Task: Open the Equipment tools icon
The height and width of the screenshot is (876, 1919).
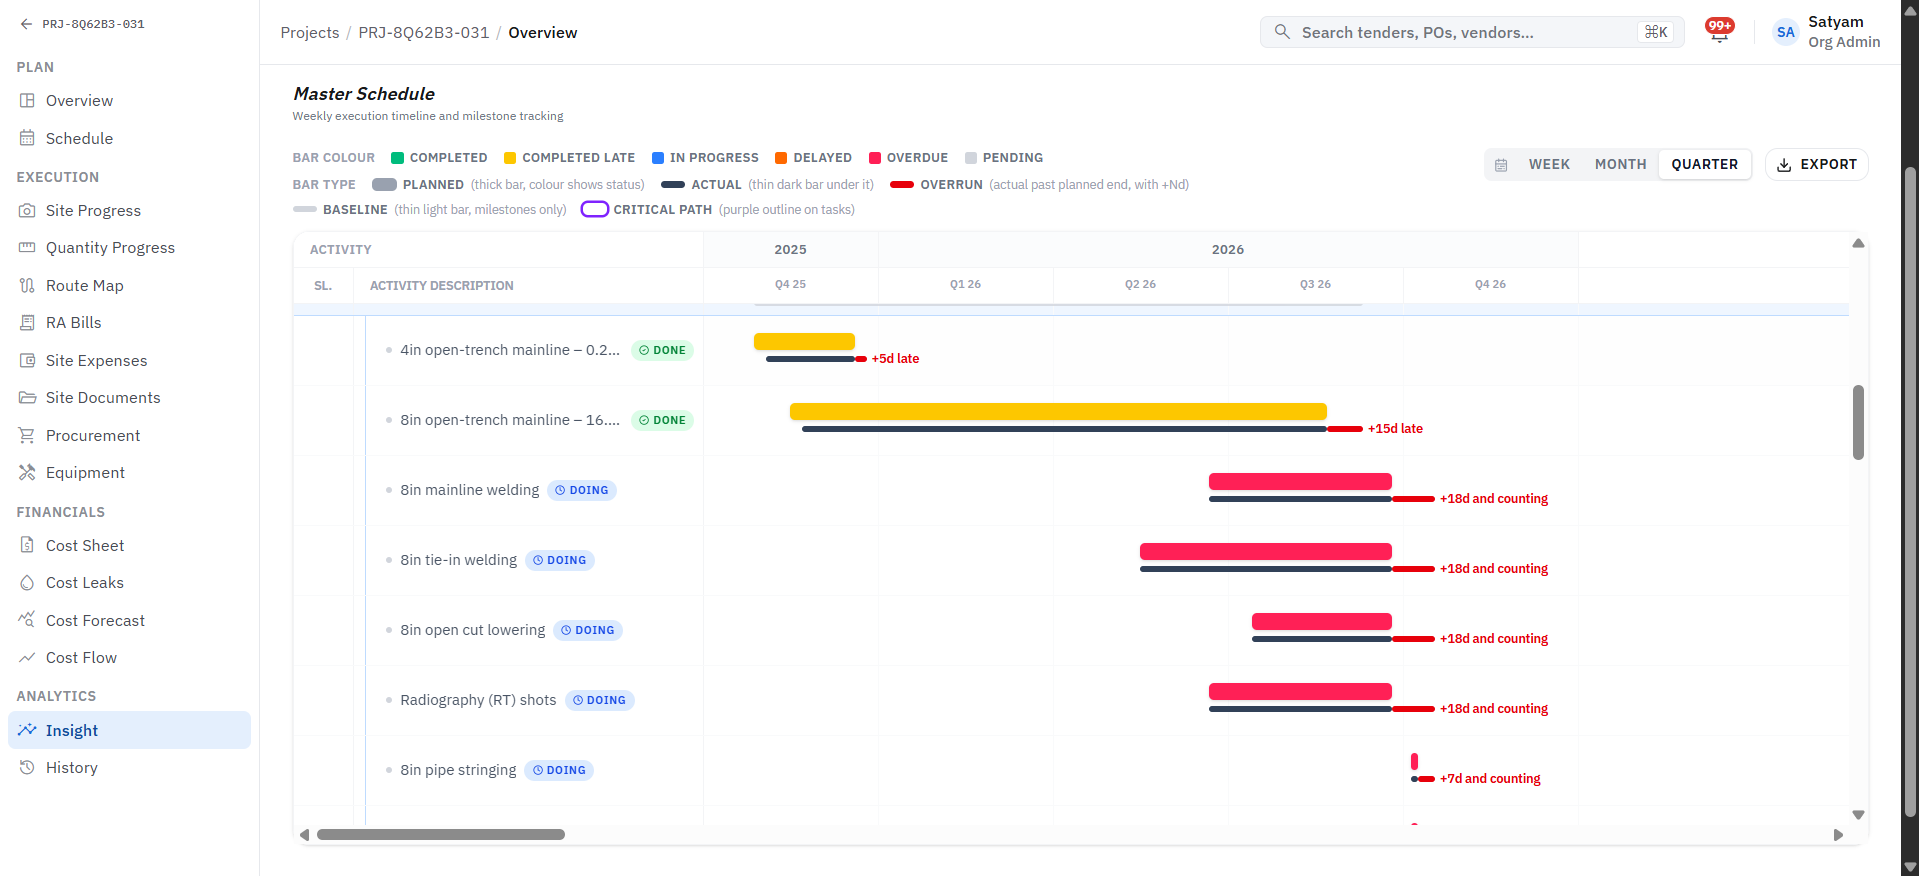Action: (27, 472)
